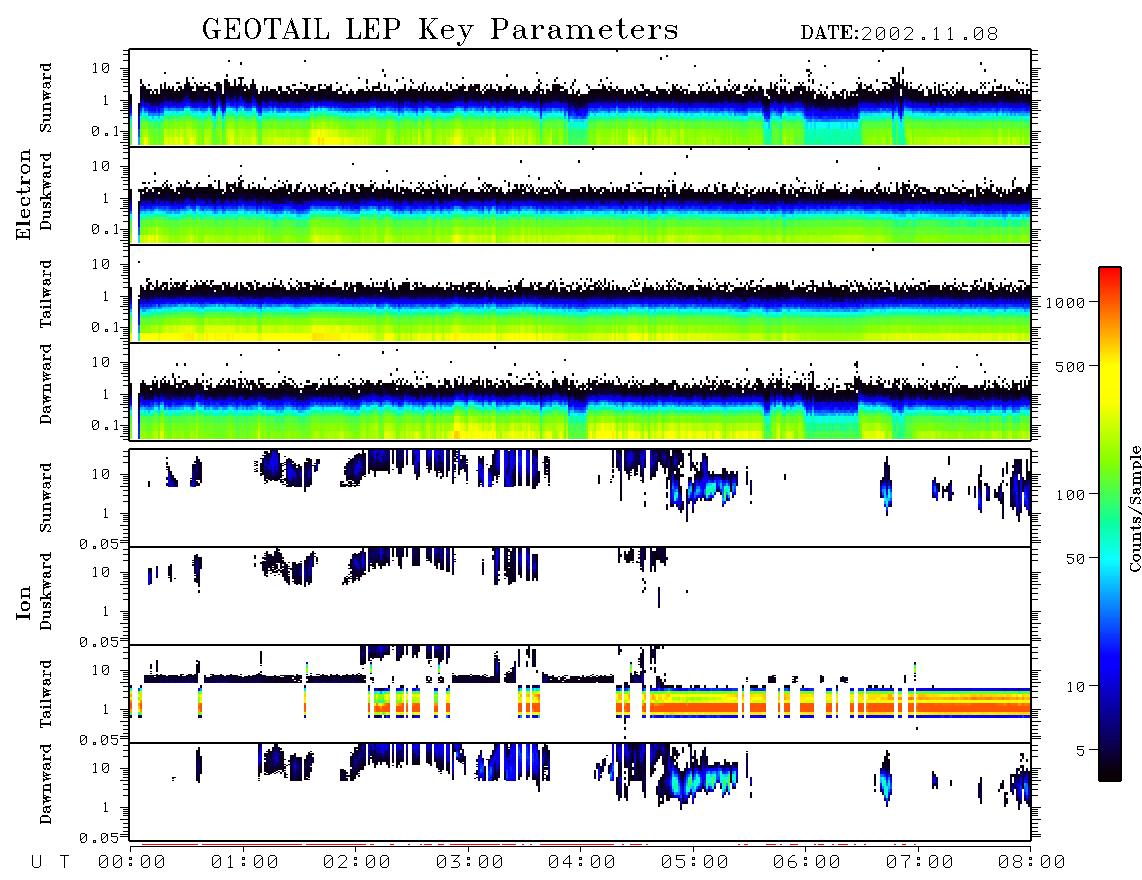Select the Ion "Duskward" panel label
This screenshot has width=1142, height=880.
(x=46, y=592)
